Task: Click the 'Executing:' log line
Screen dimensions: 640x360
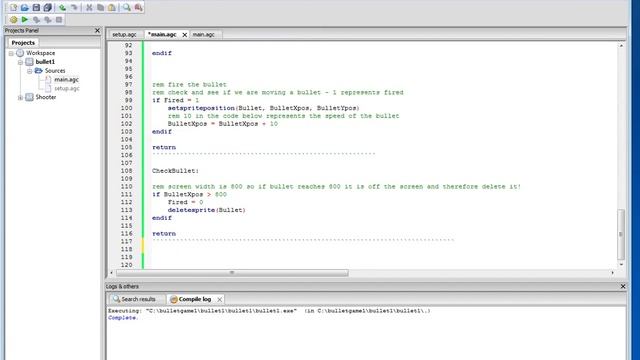Action: point(269,311)
